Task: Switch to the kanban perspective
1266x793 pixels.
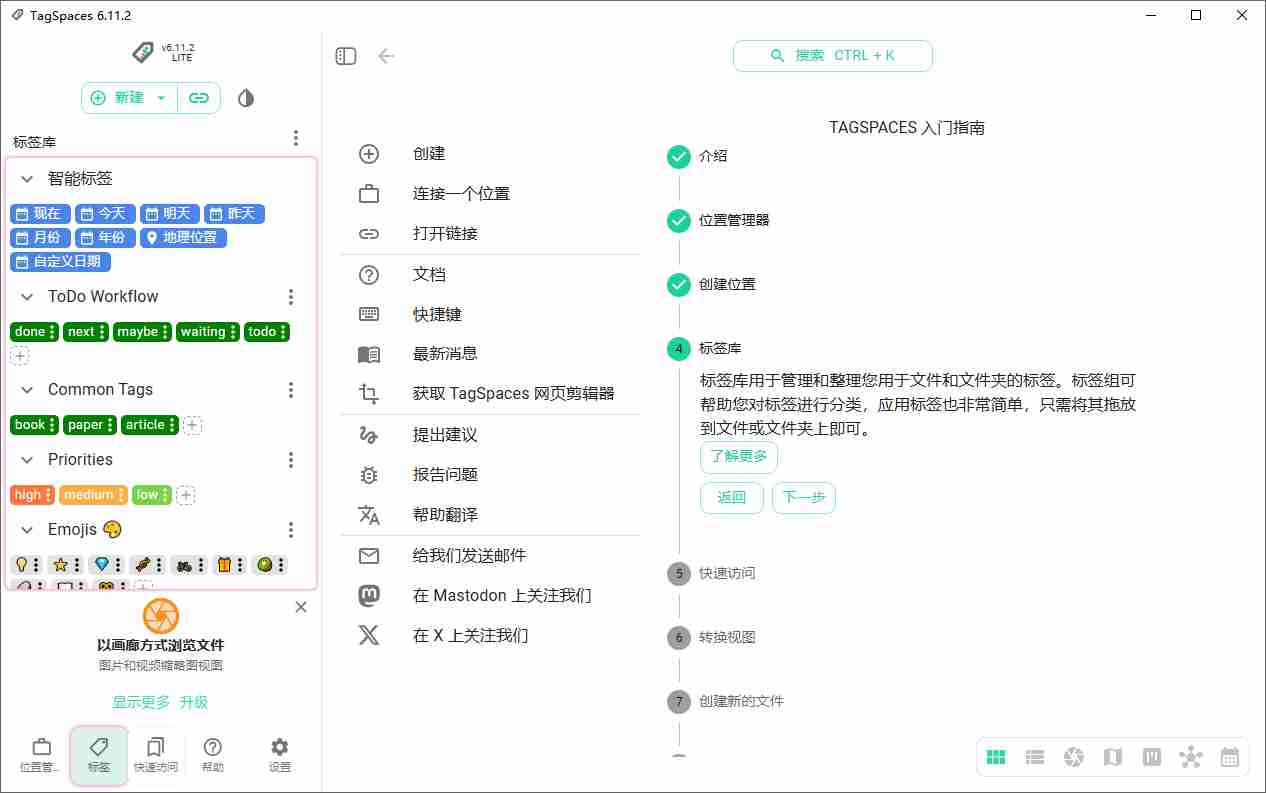Action: pos(1152,757)
